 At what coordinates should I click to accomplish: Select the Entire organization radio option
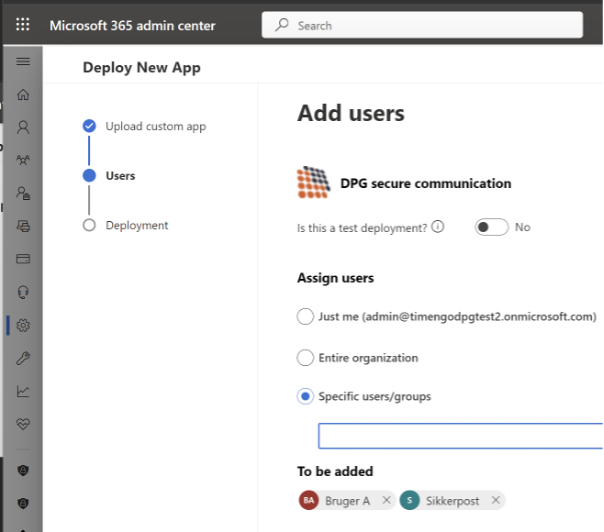[x=305, y=357]
